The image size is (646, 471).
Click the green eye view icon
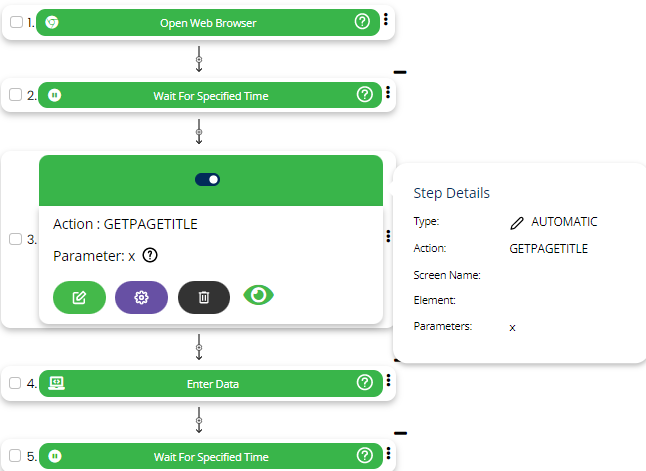[x=259, y=295]
